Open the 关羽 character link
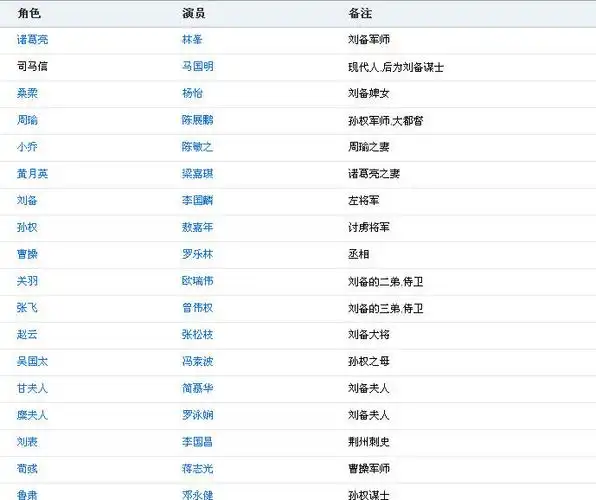 click(27, 281)
